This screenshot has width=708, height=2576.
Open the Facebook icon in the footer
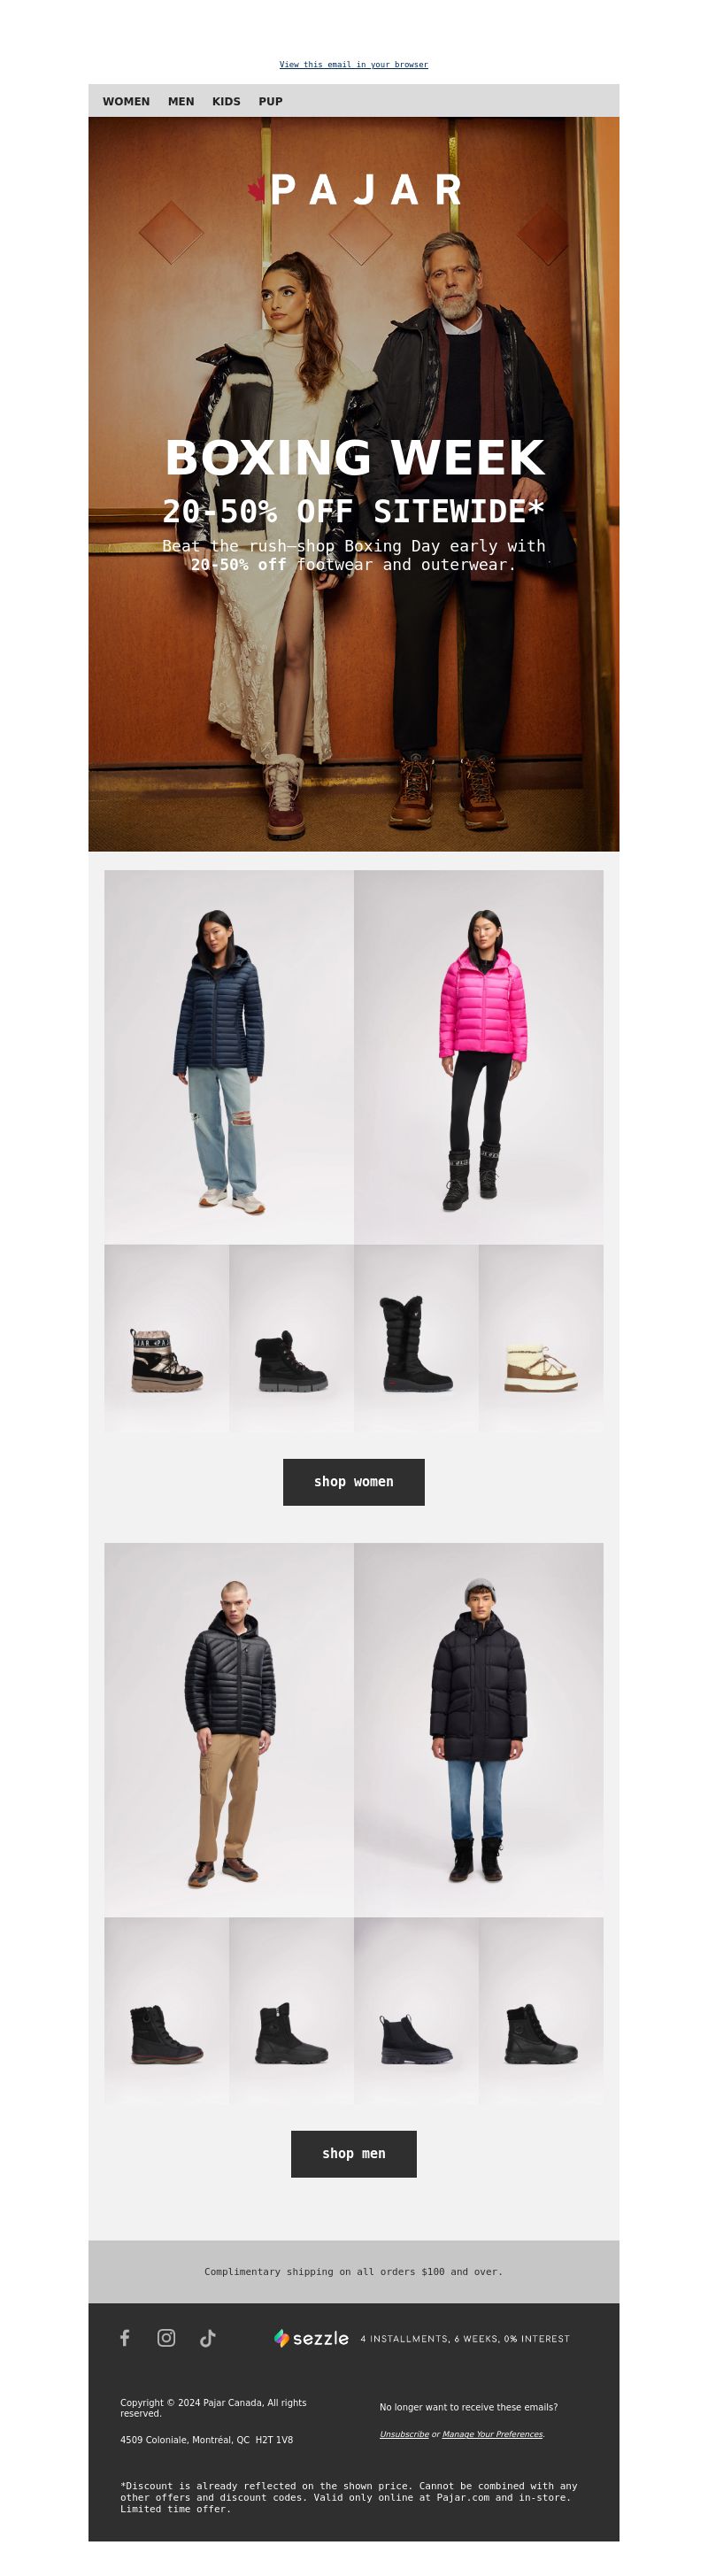pyautogui.click(x=125, y=2337)
